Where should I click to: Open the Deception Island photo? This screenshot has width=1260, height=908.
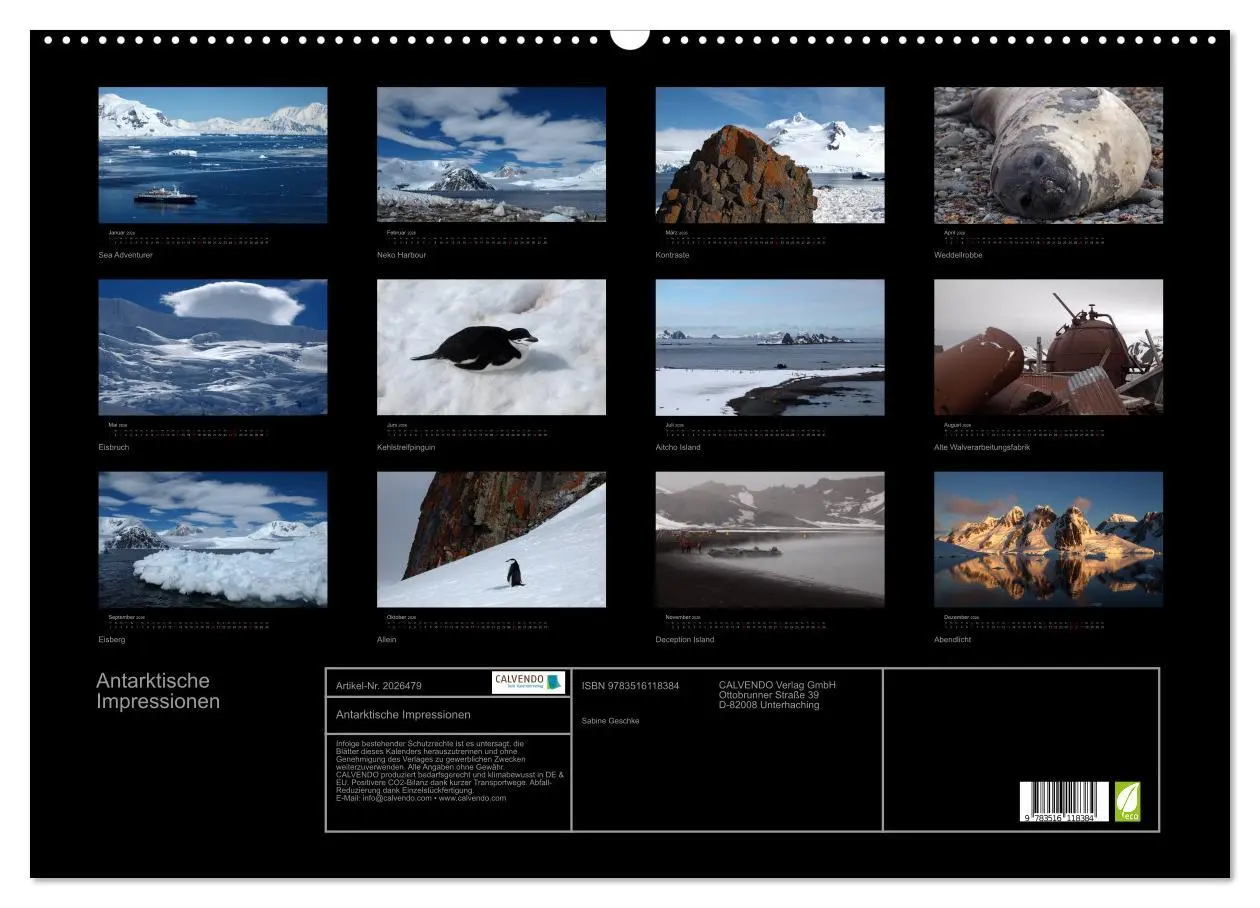(x=769, y=539)
